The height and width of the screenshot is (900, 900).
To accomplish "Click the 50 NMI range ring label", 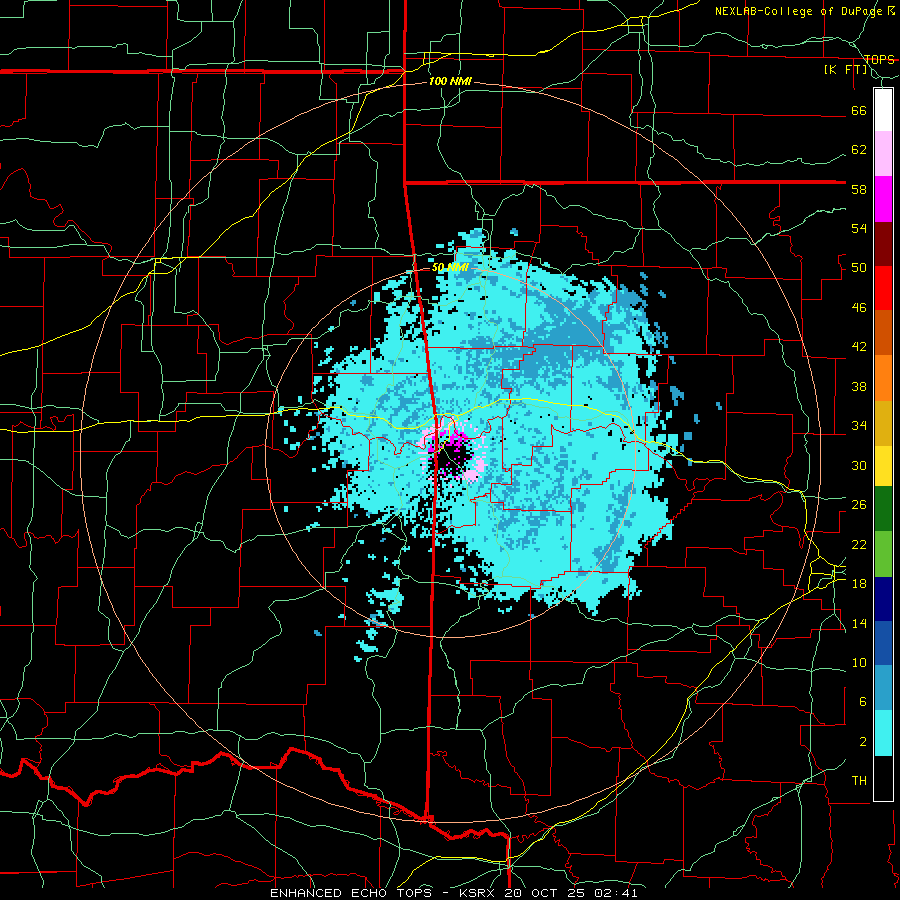I will [x=451, y=267].
